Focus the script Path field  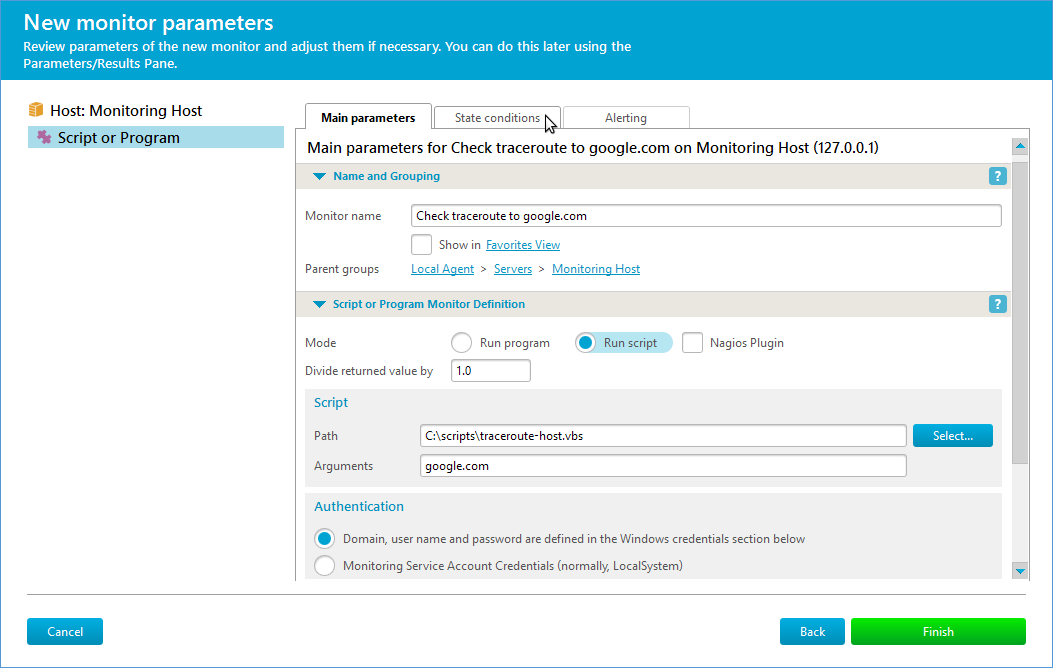[663, 436]
